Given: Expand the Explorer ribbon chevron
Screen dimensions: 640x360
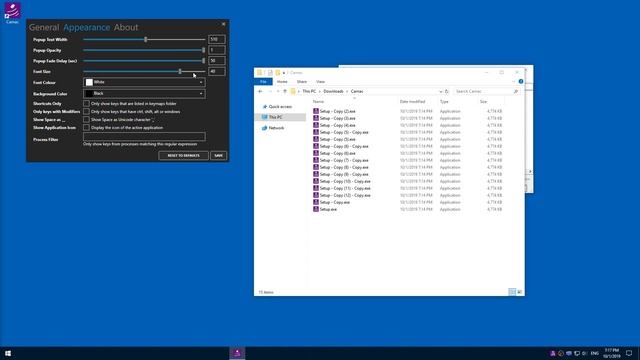Looking at the screenshot, I should click(x=513, y=82).
